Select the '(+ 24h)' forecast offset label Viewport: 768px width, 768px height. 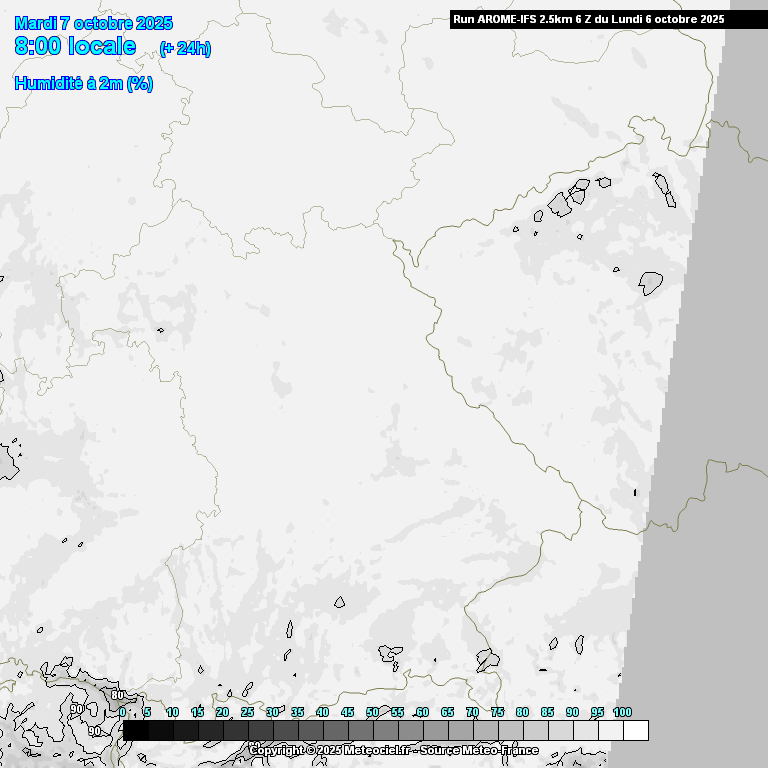(x=185, y=49)
